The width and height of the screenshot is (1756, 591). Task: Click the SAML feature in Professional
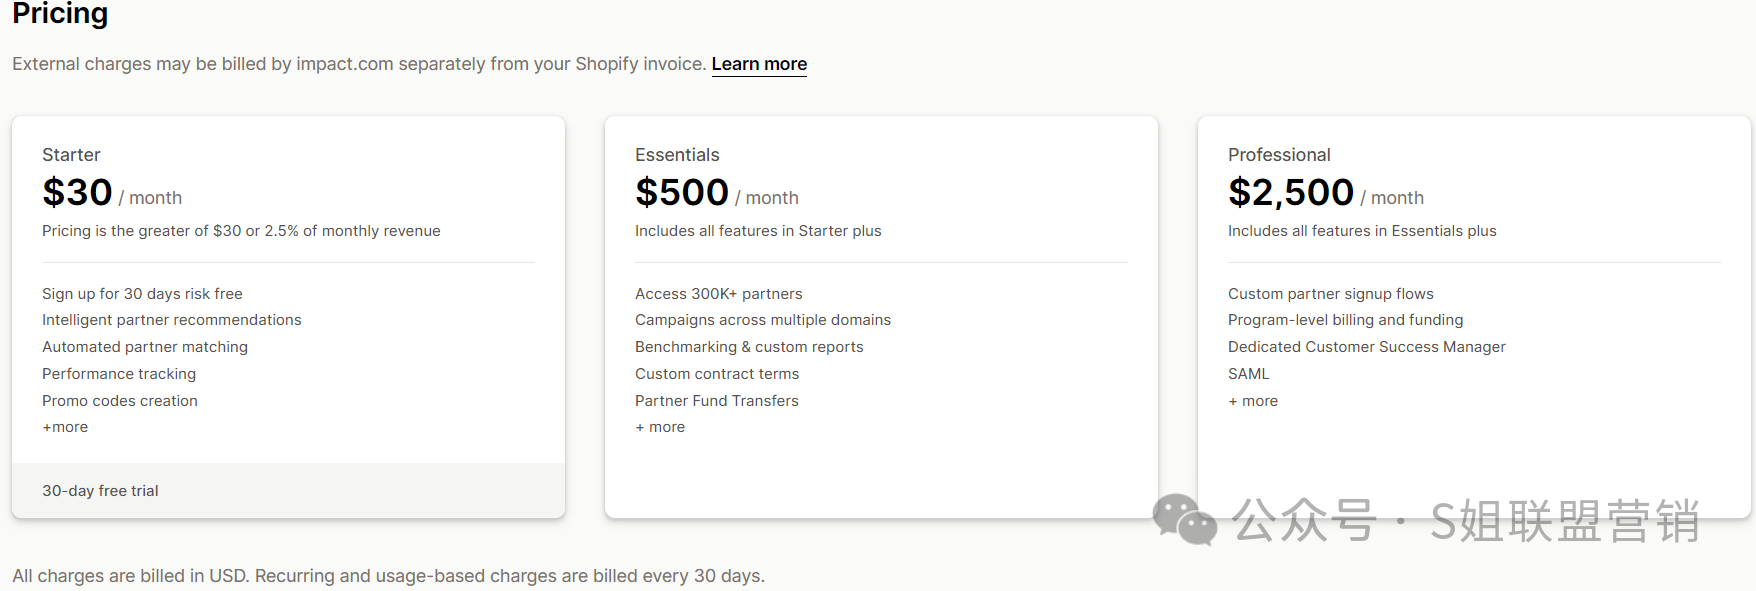coord(1248,374)
